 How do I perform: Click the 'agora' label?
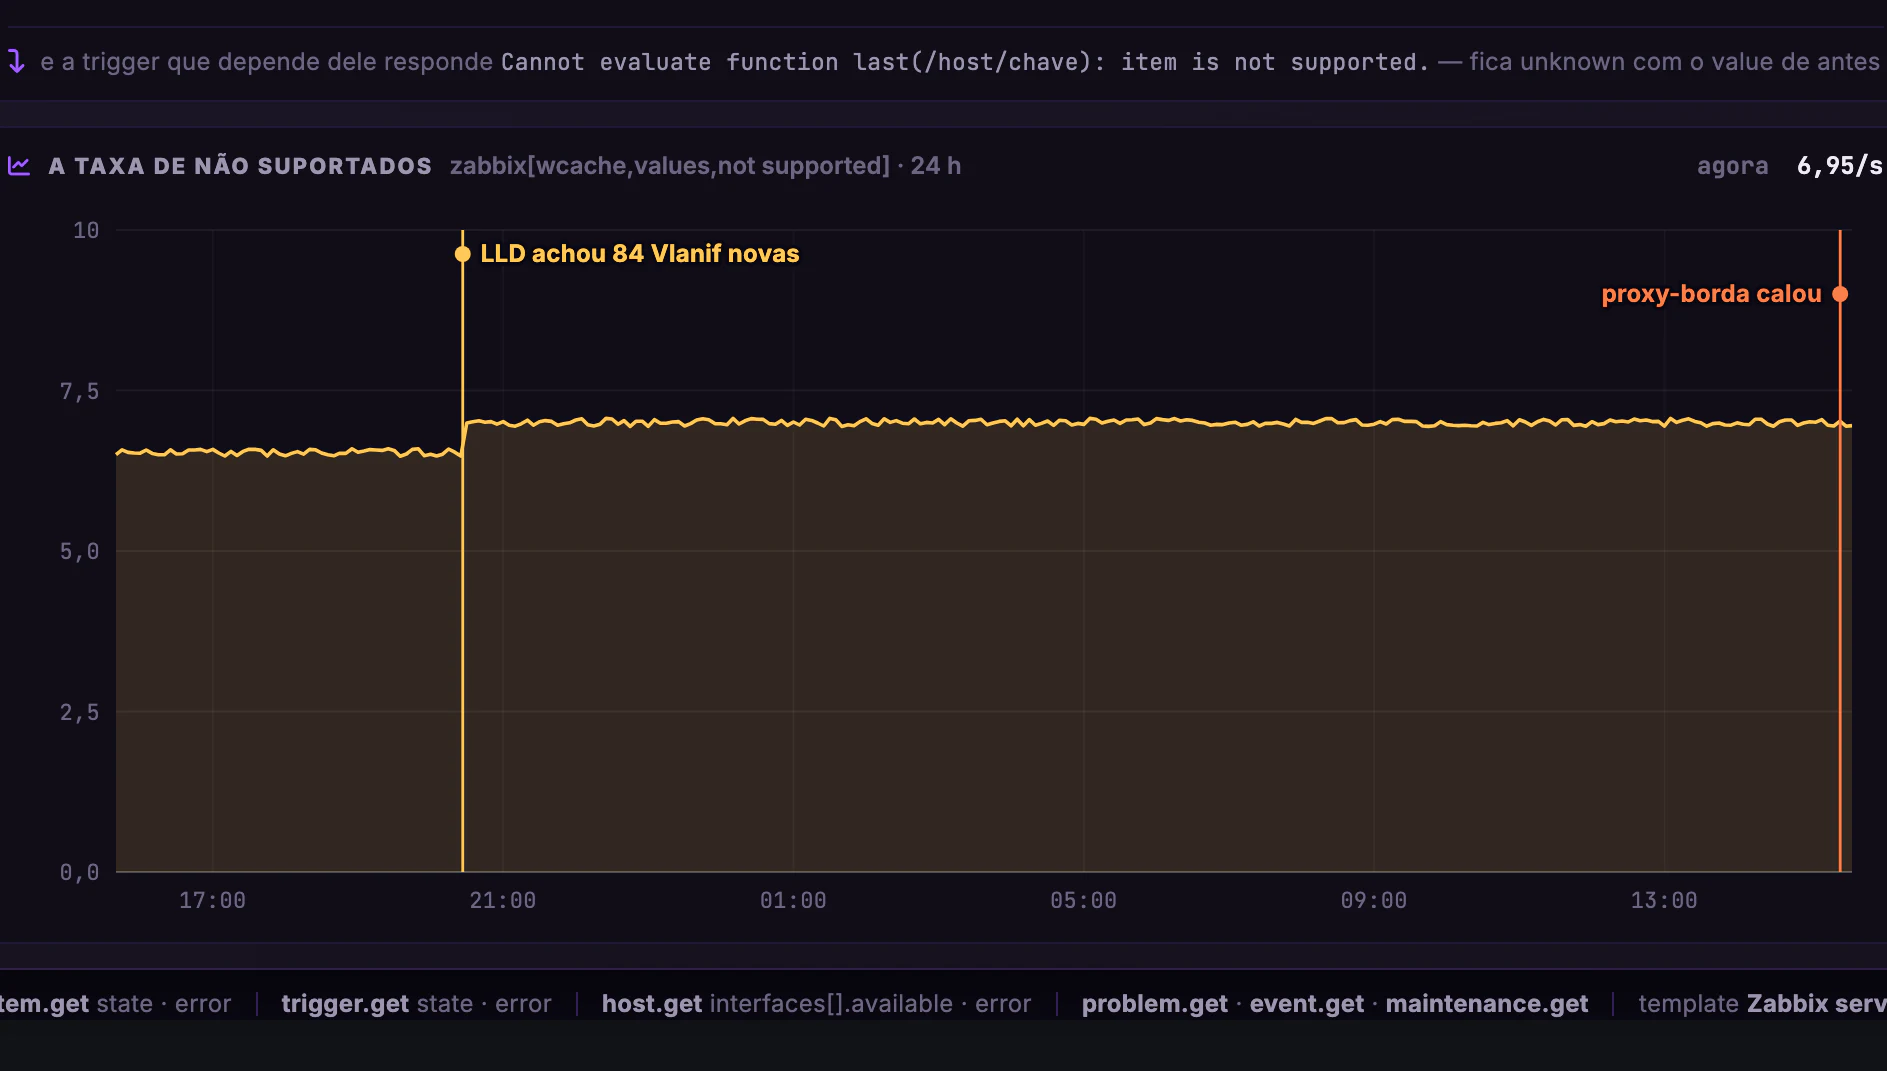[1732, 167]
